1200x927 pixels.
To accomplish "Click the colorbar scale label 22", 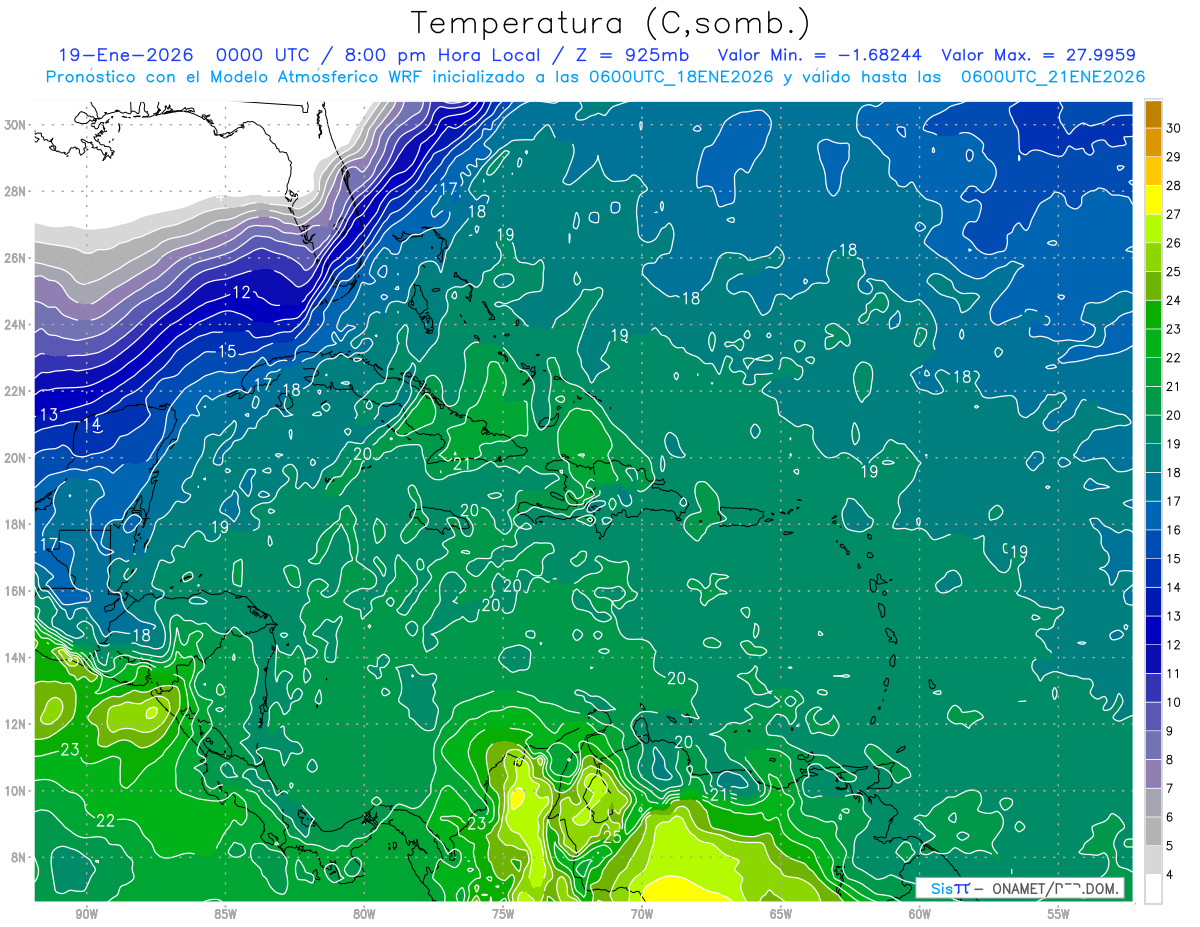I will point(1173,357).
